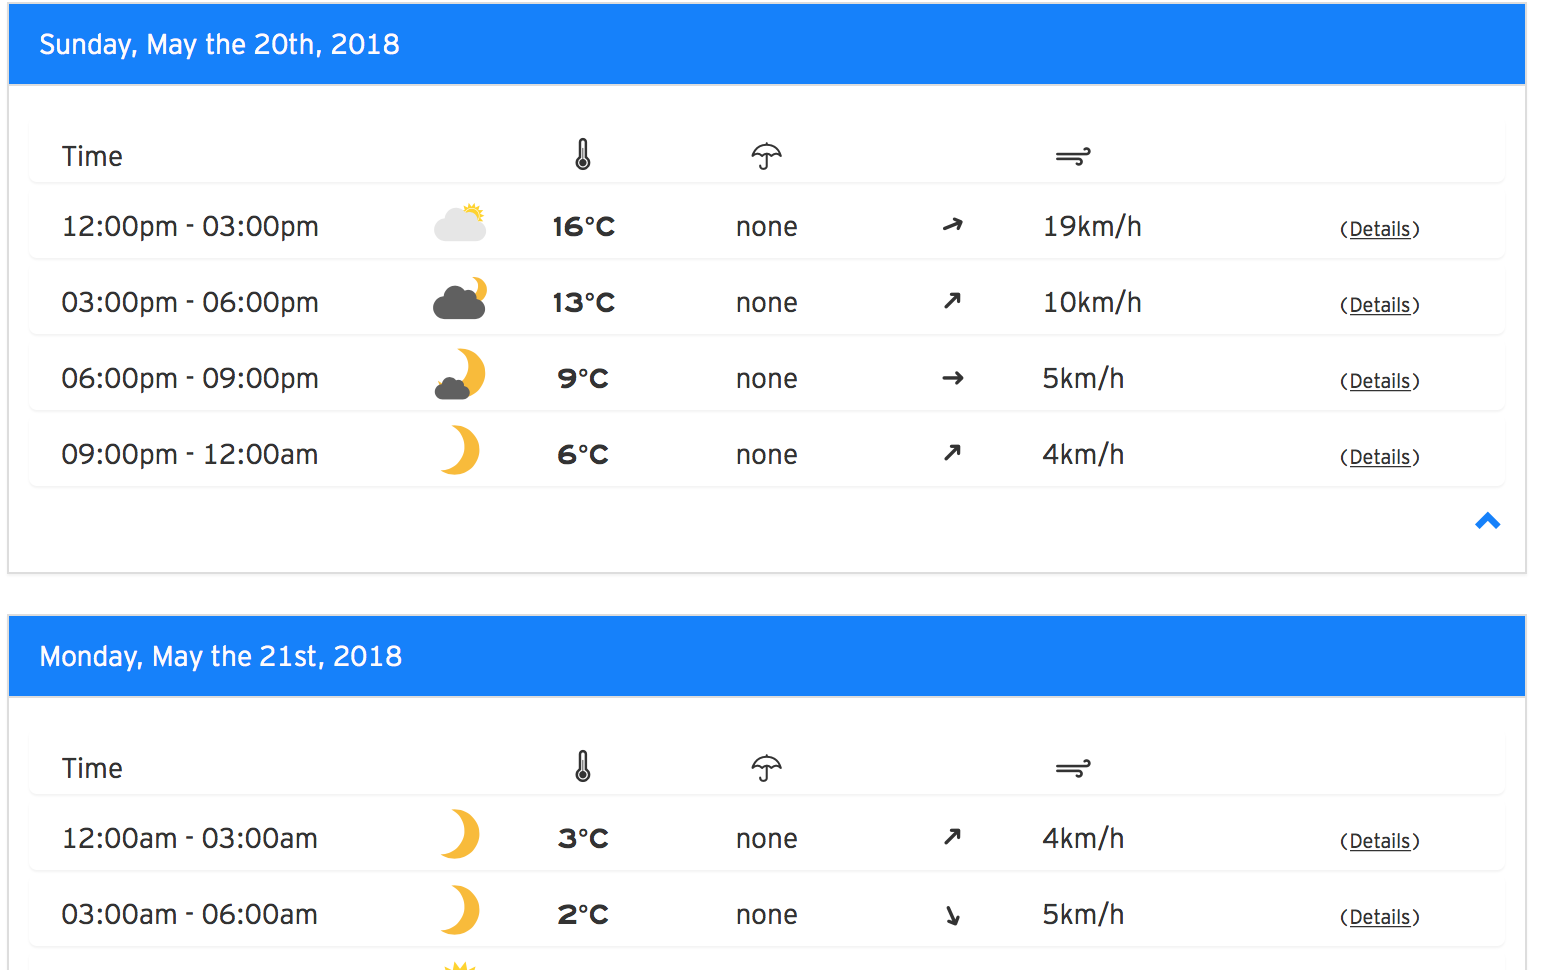Image resolution: width=1546 pixels, height=970 pixels.
Task: Click the Monday, May the 21st, 2018 header bar
Action: point(767,656)
